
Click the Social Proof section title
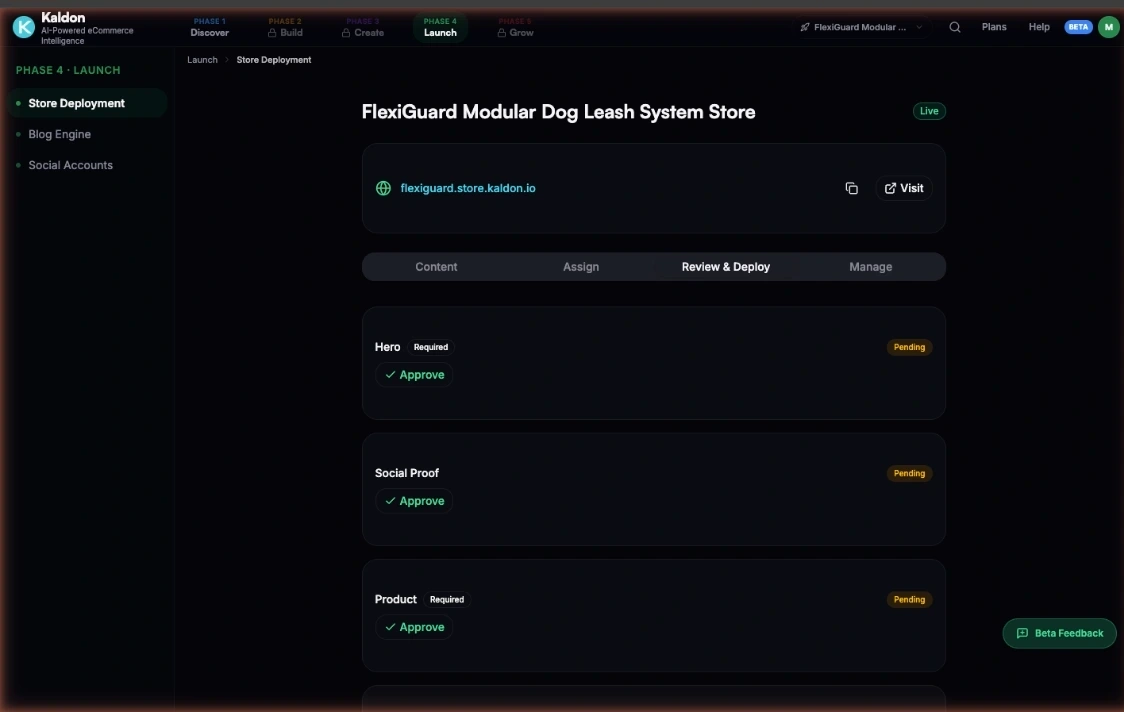click(x=406, y=473)
